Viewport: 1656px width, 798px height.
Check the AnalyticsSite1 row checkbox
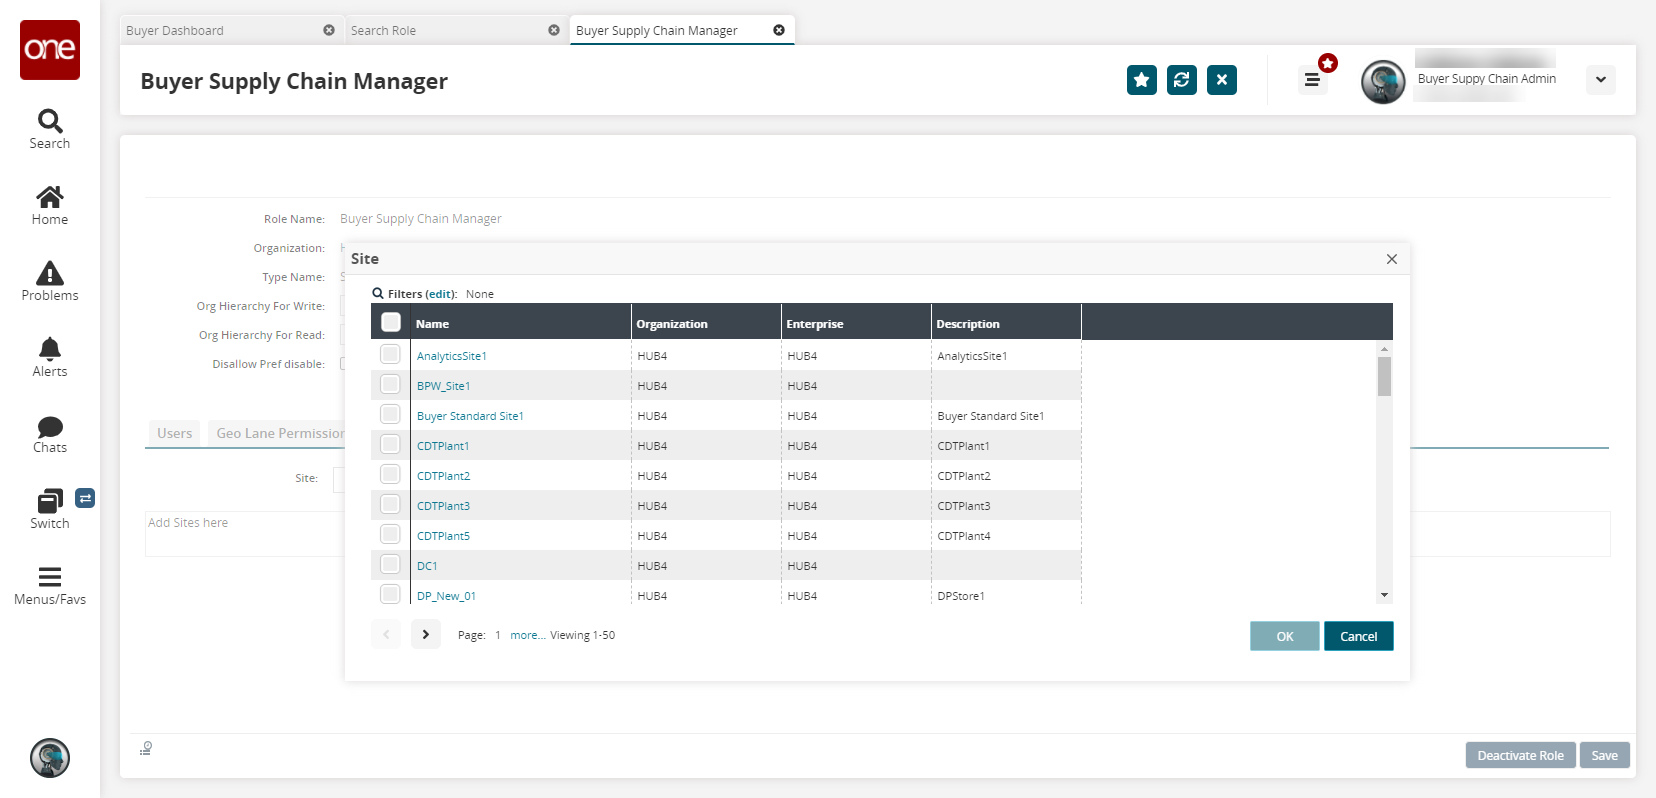[390, 355]
